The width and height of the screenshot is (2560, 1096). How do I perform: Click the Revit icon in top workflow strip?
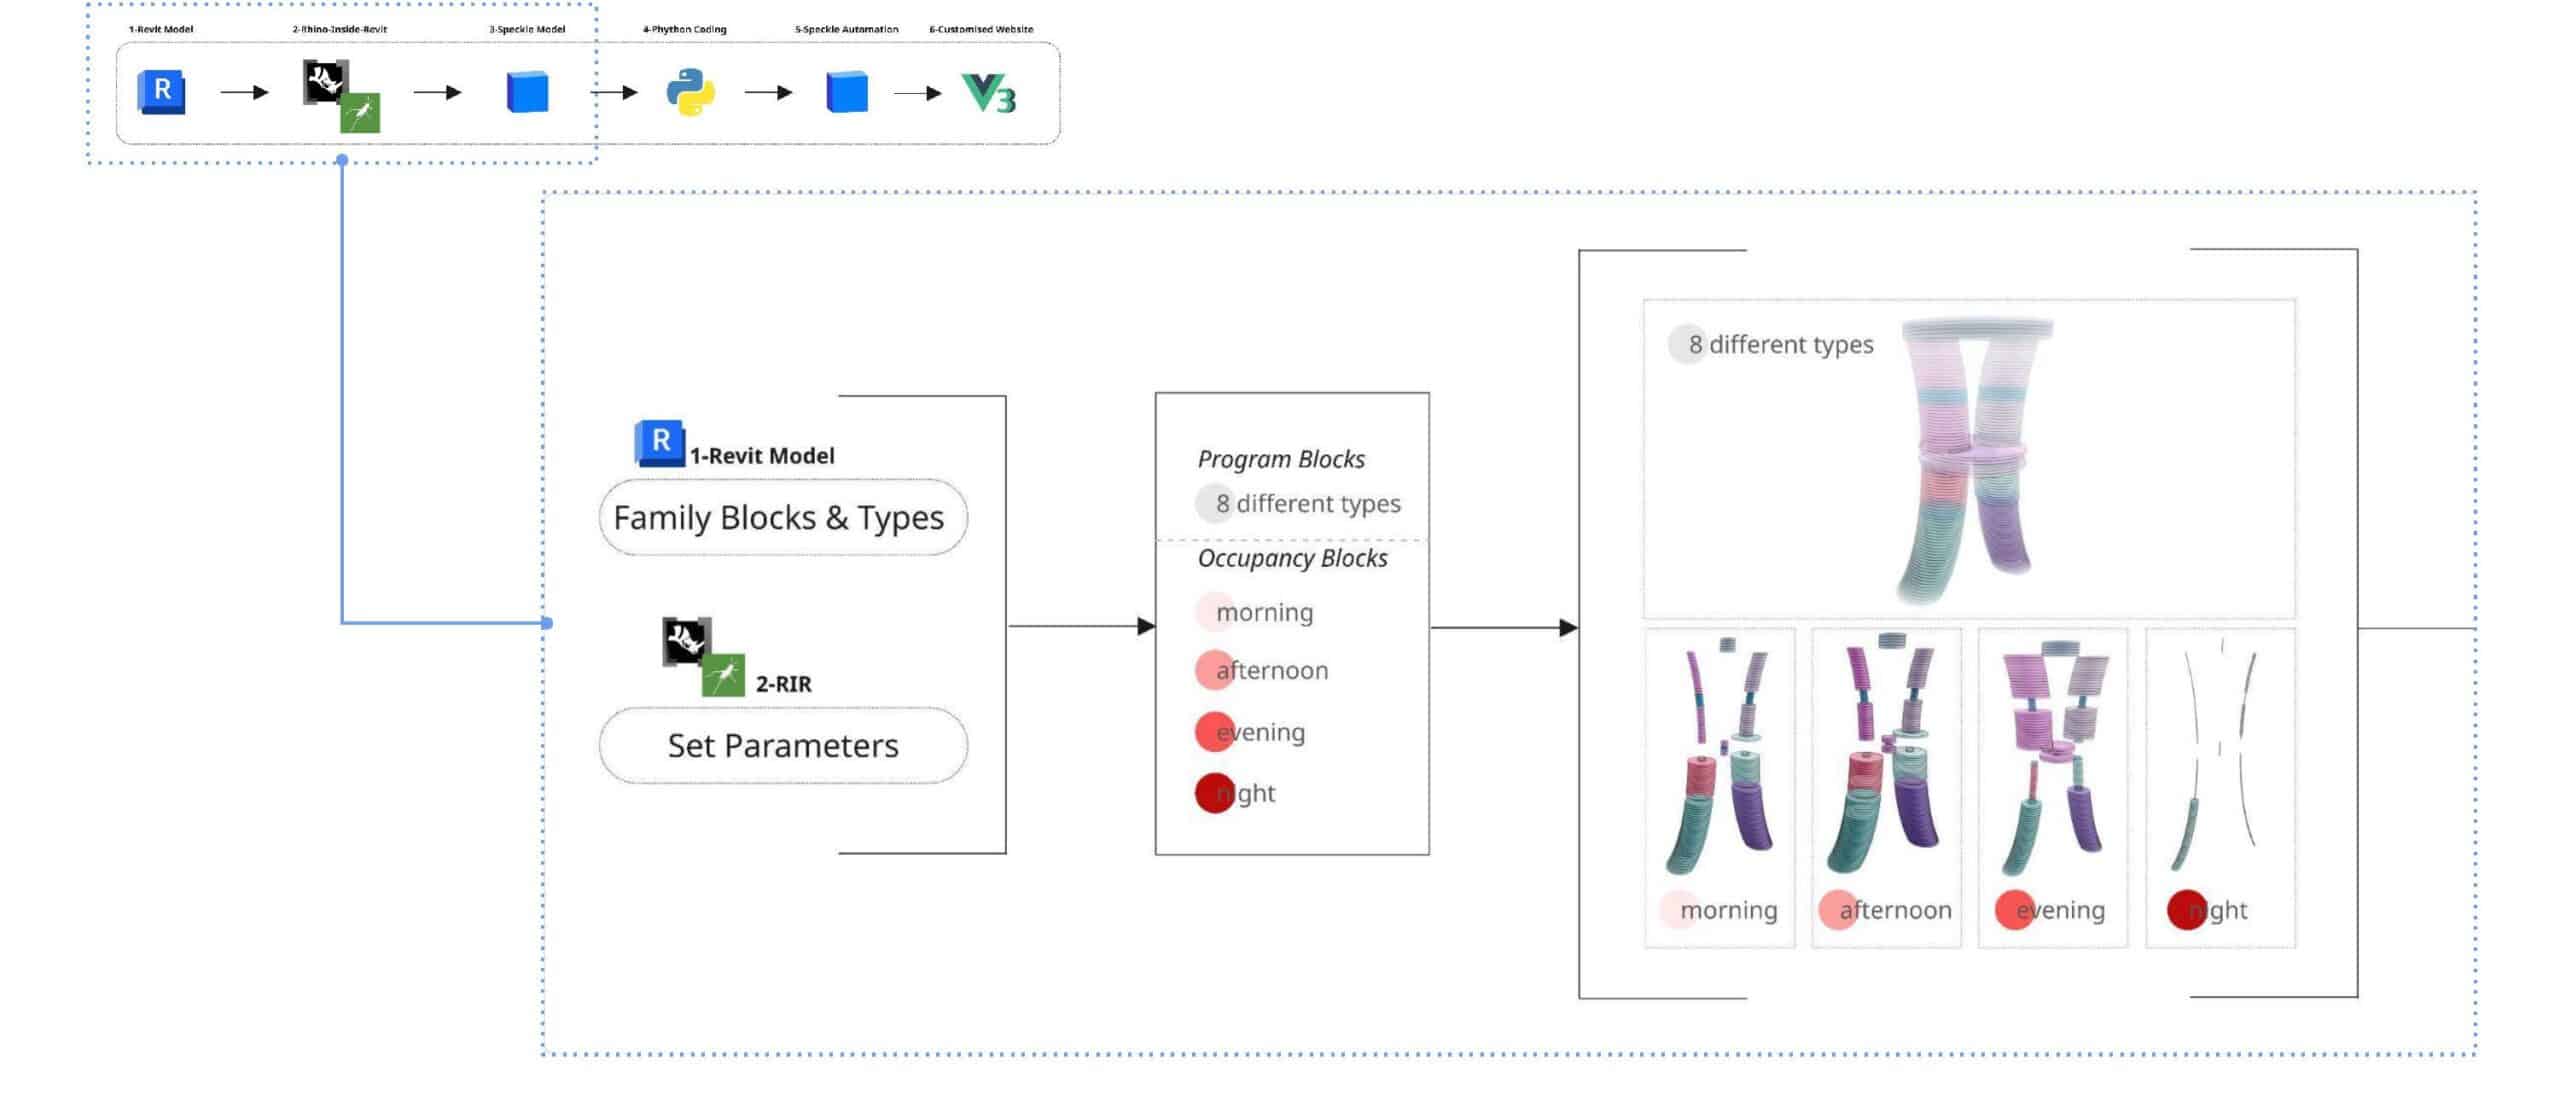pos(161,92)
